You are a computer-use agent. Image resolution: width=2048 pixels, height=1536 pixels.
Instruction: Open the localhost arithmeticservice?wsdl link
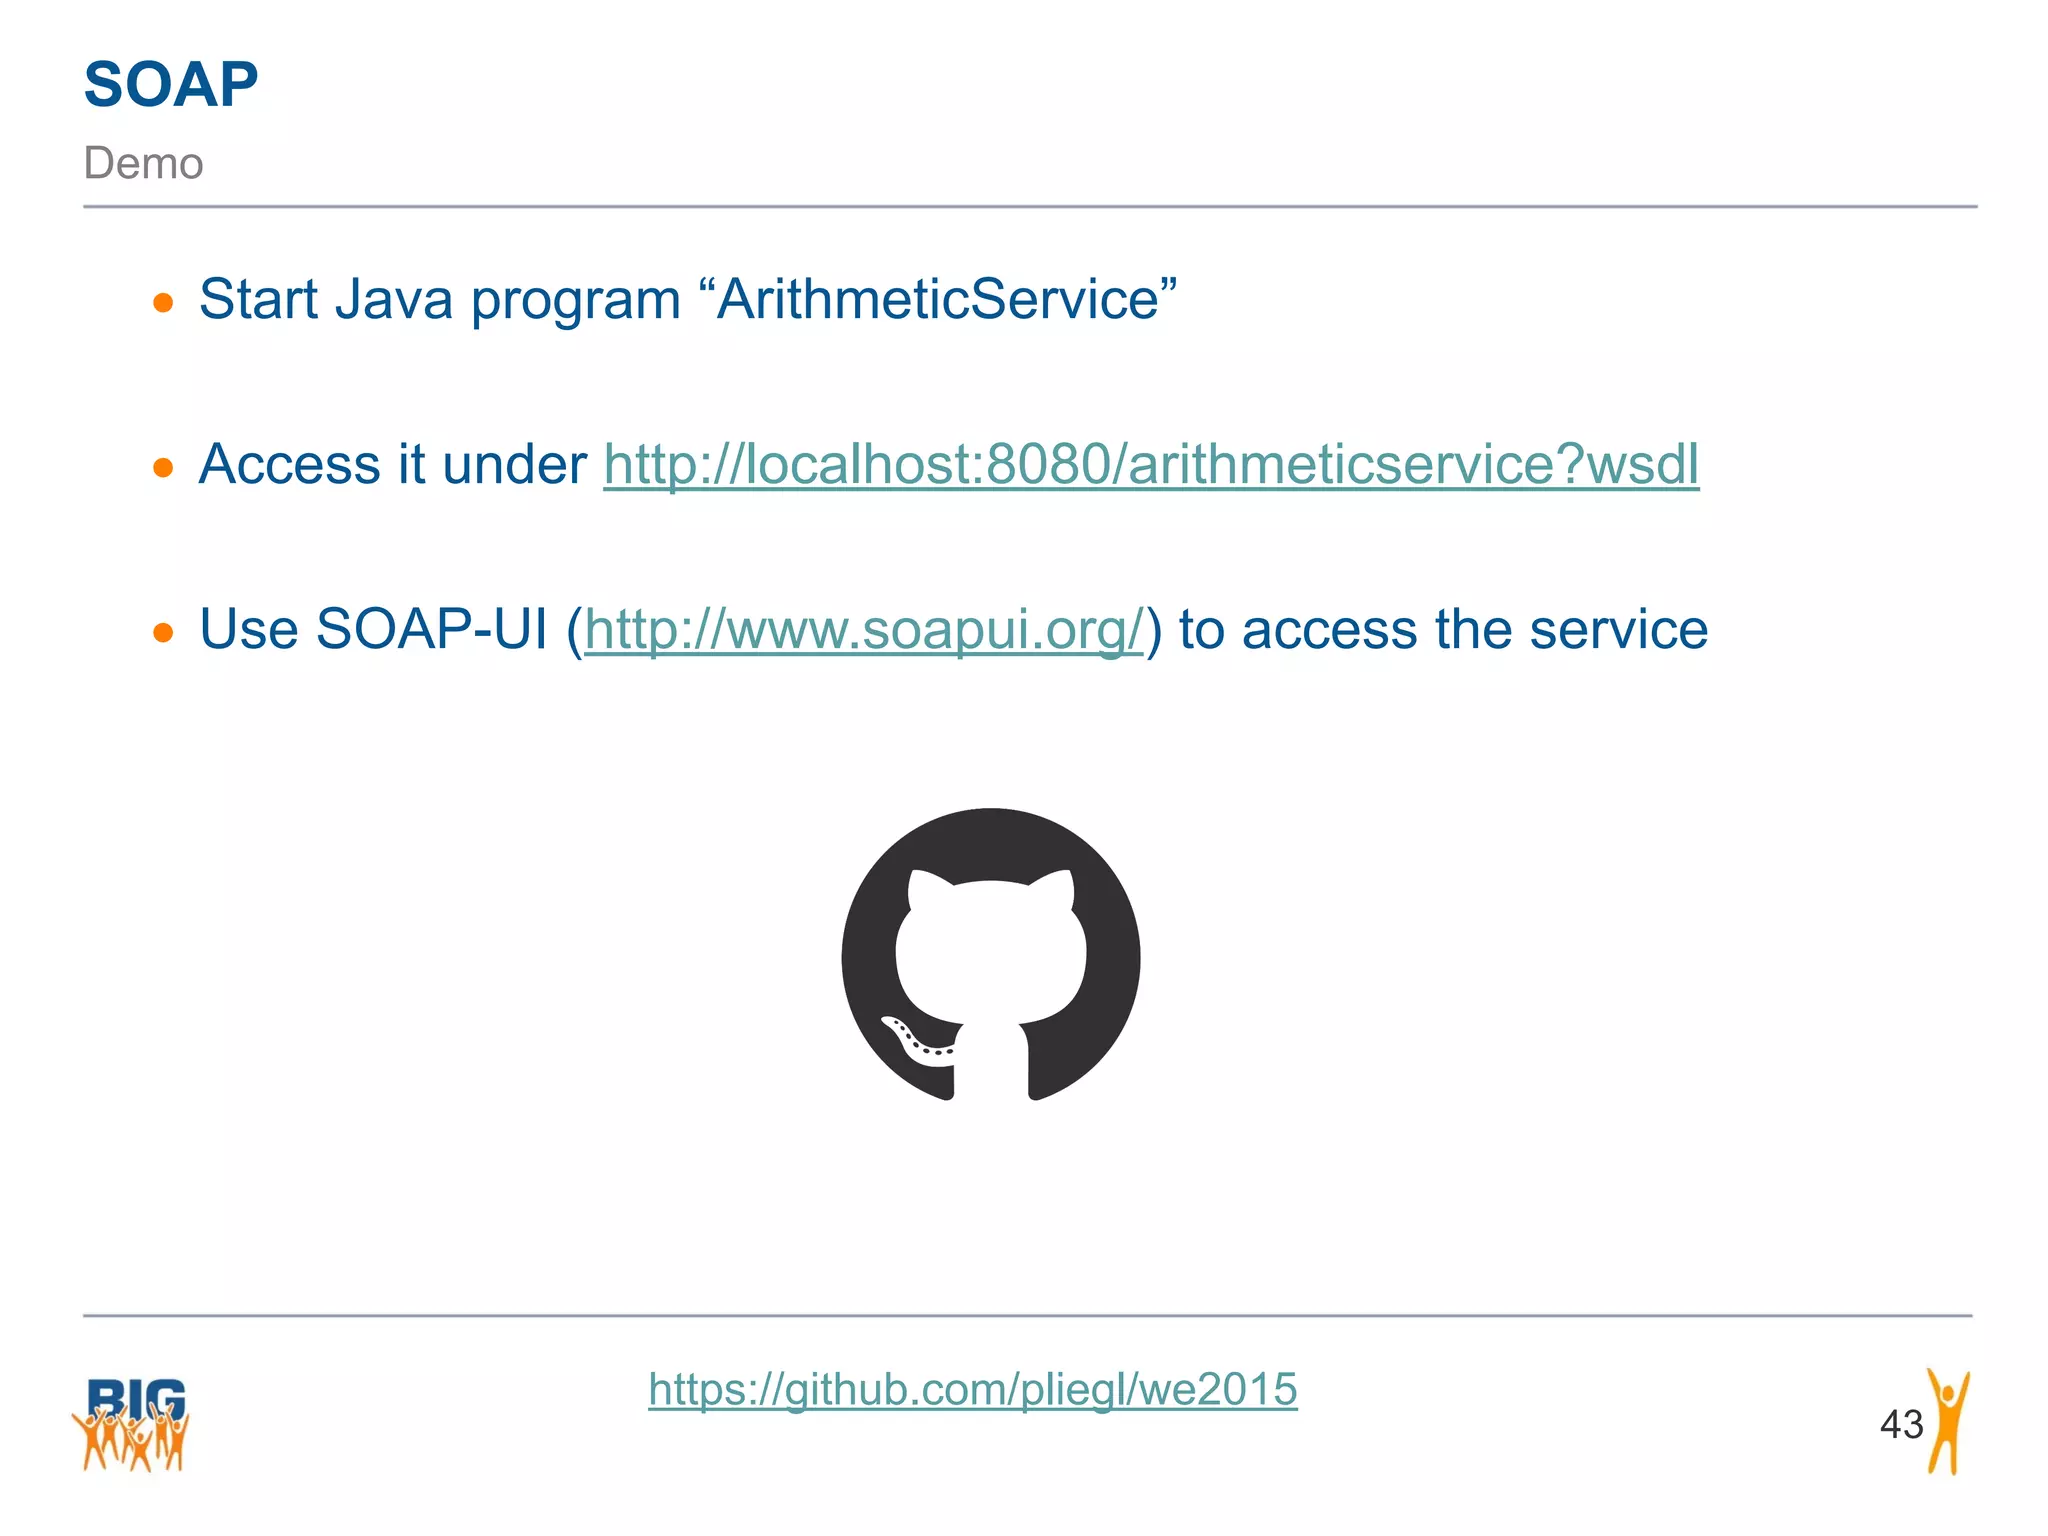pyautogui.click(x=1150, y=465)
